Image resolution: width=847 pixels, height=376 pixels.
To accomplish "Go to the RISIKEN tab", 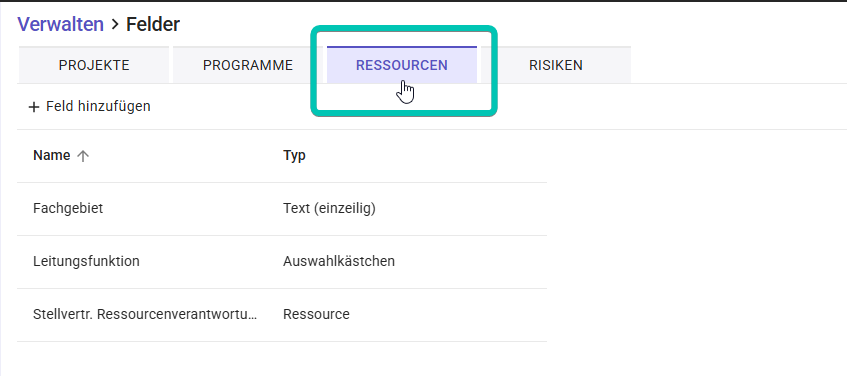I will coord(556,65).
